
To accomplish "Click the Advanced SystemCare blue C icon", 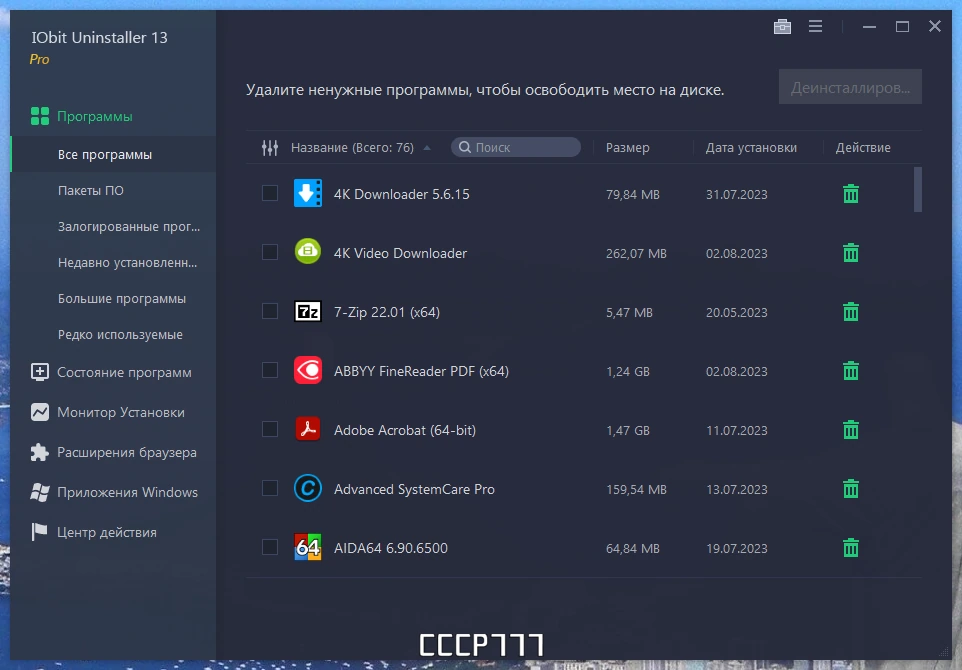I will pyautogui.click(x=308, y=488).
